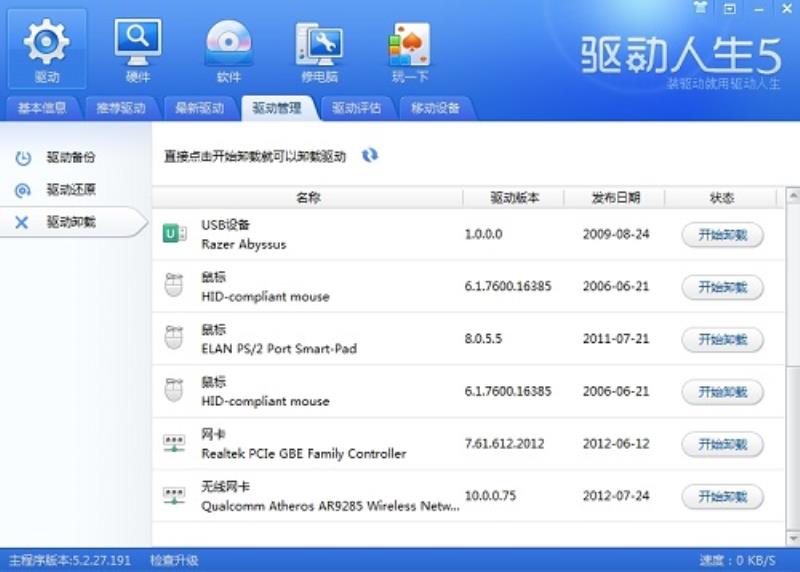Switch to the 移动设备 tab
Image resolution: width=800 pixels, height=572 pixels.
436,108
